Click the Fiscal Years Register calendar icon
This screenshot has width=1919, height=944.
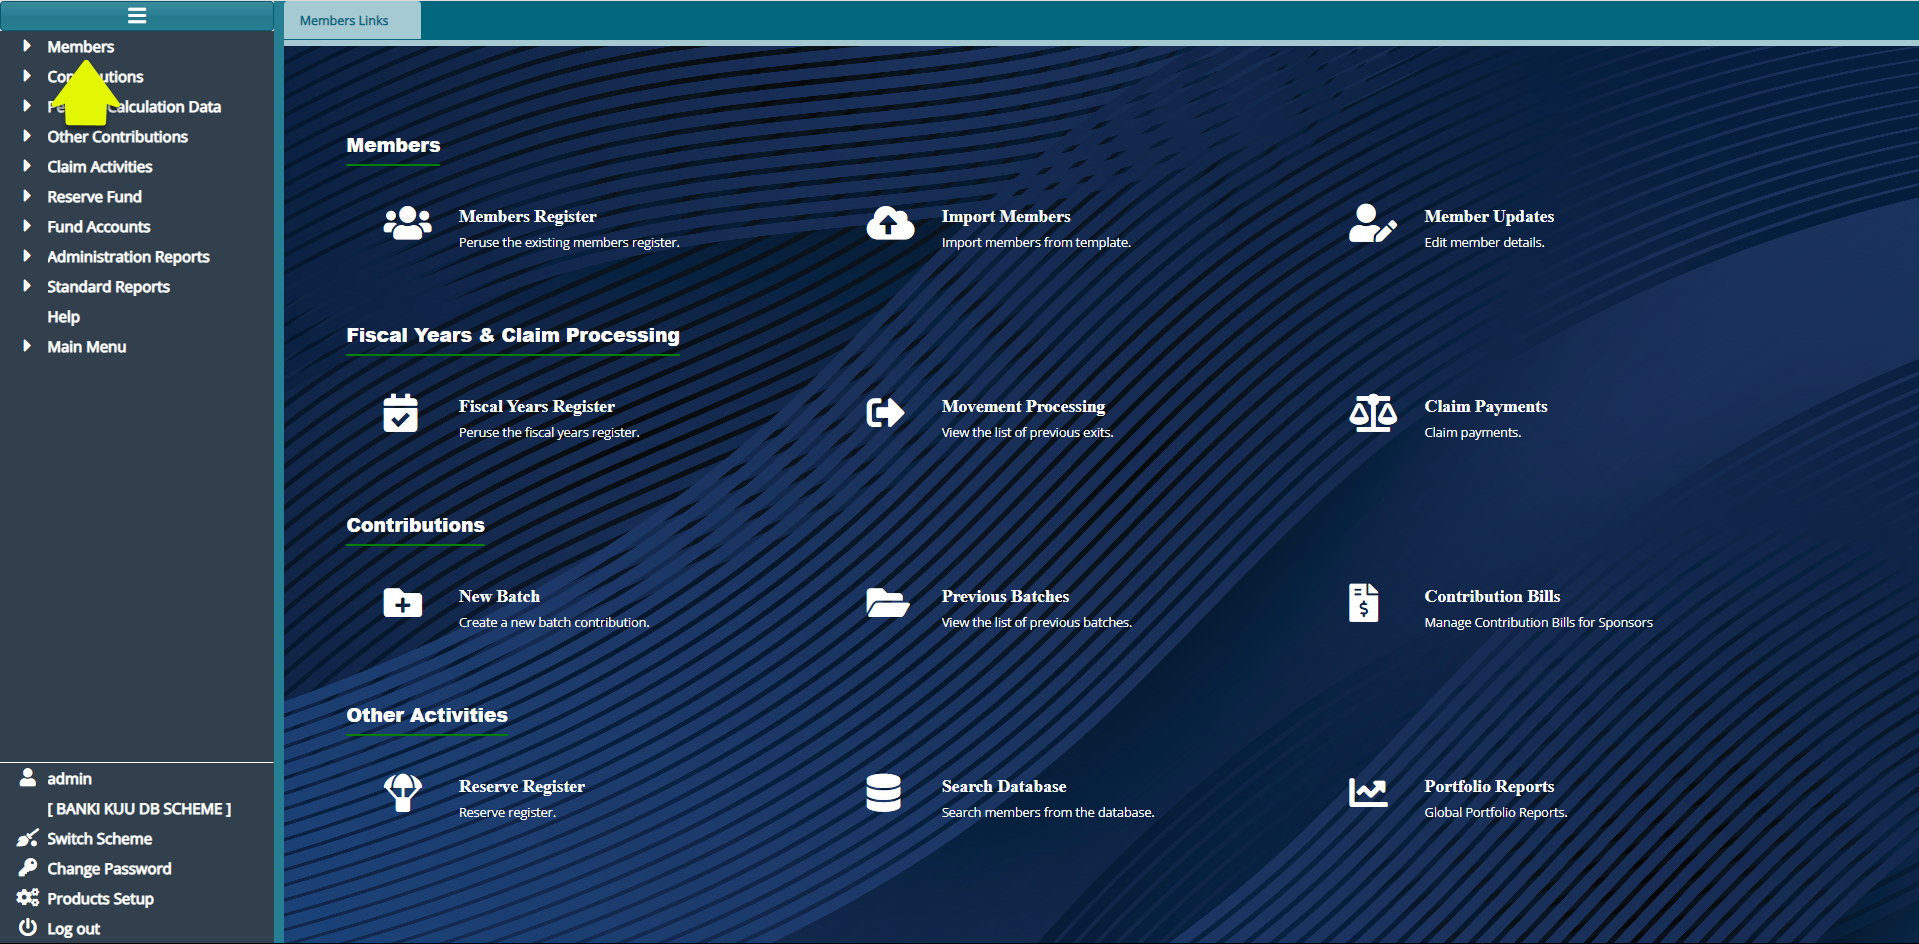pyautogui.click(x=400, y=413)
